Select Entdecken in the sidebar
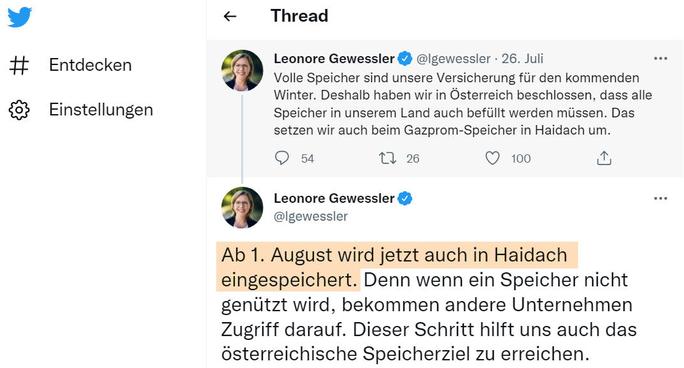The image size is (684, 368). (x=90, y=65)
